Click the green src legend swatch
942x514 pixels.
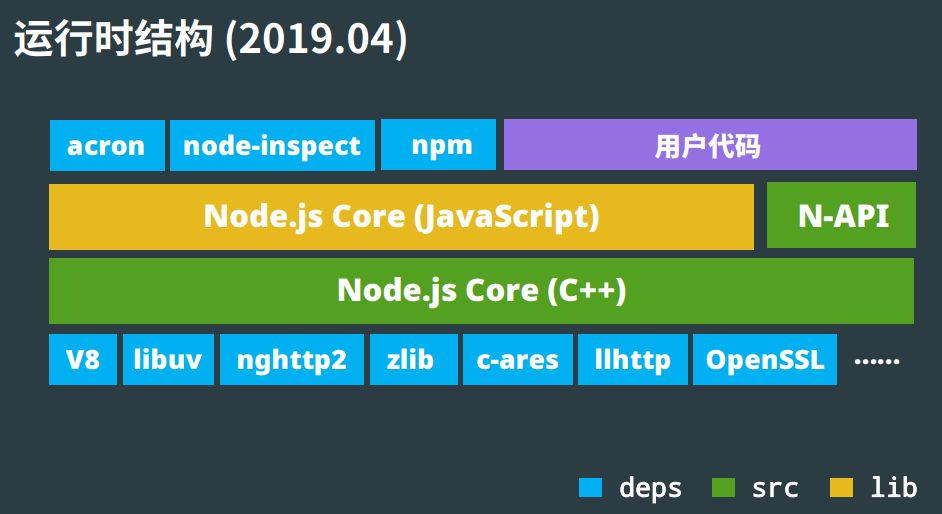(x=723, y=488)
